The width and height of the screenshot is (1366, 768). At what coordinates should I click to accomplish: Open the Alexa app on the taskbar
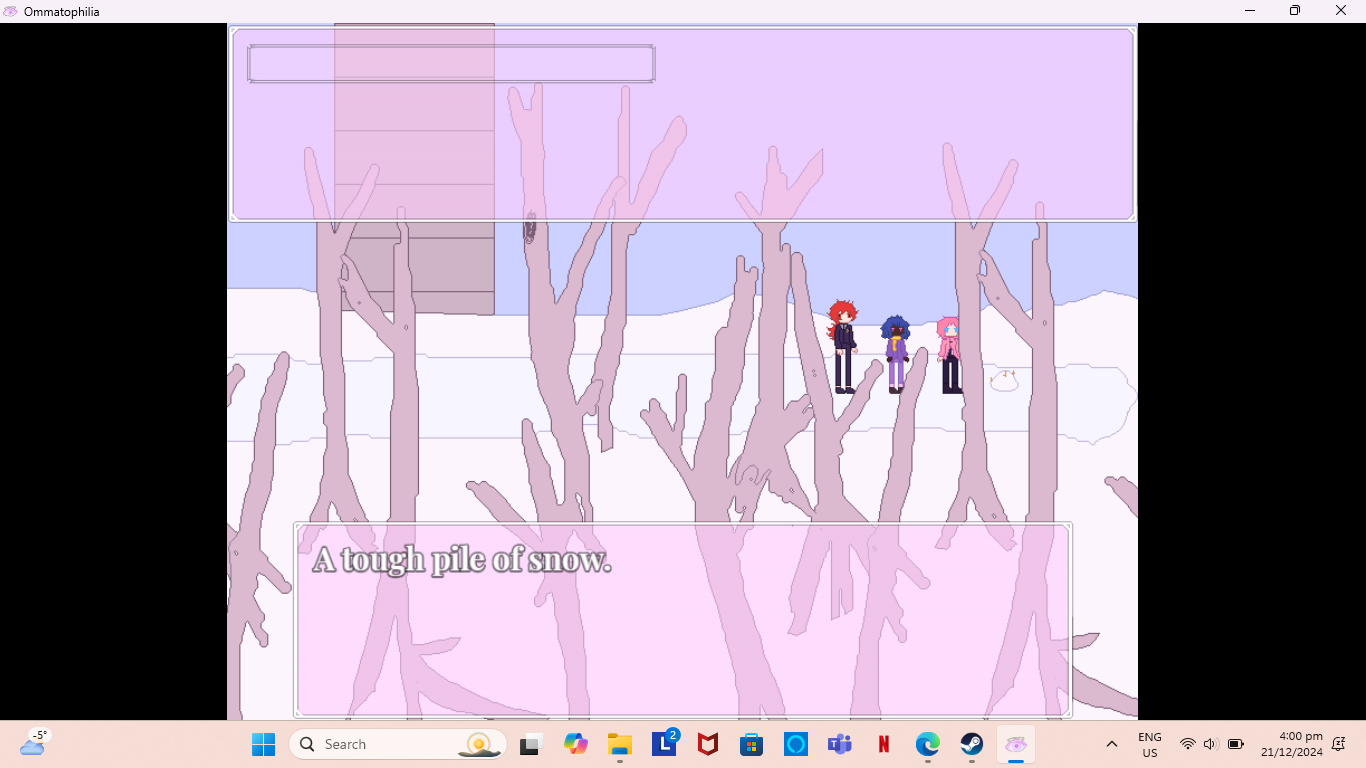[x=796, y=744]
